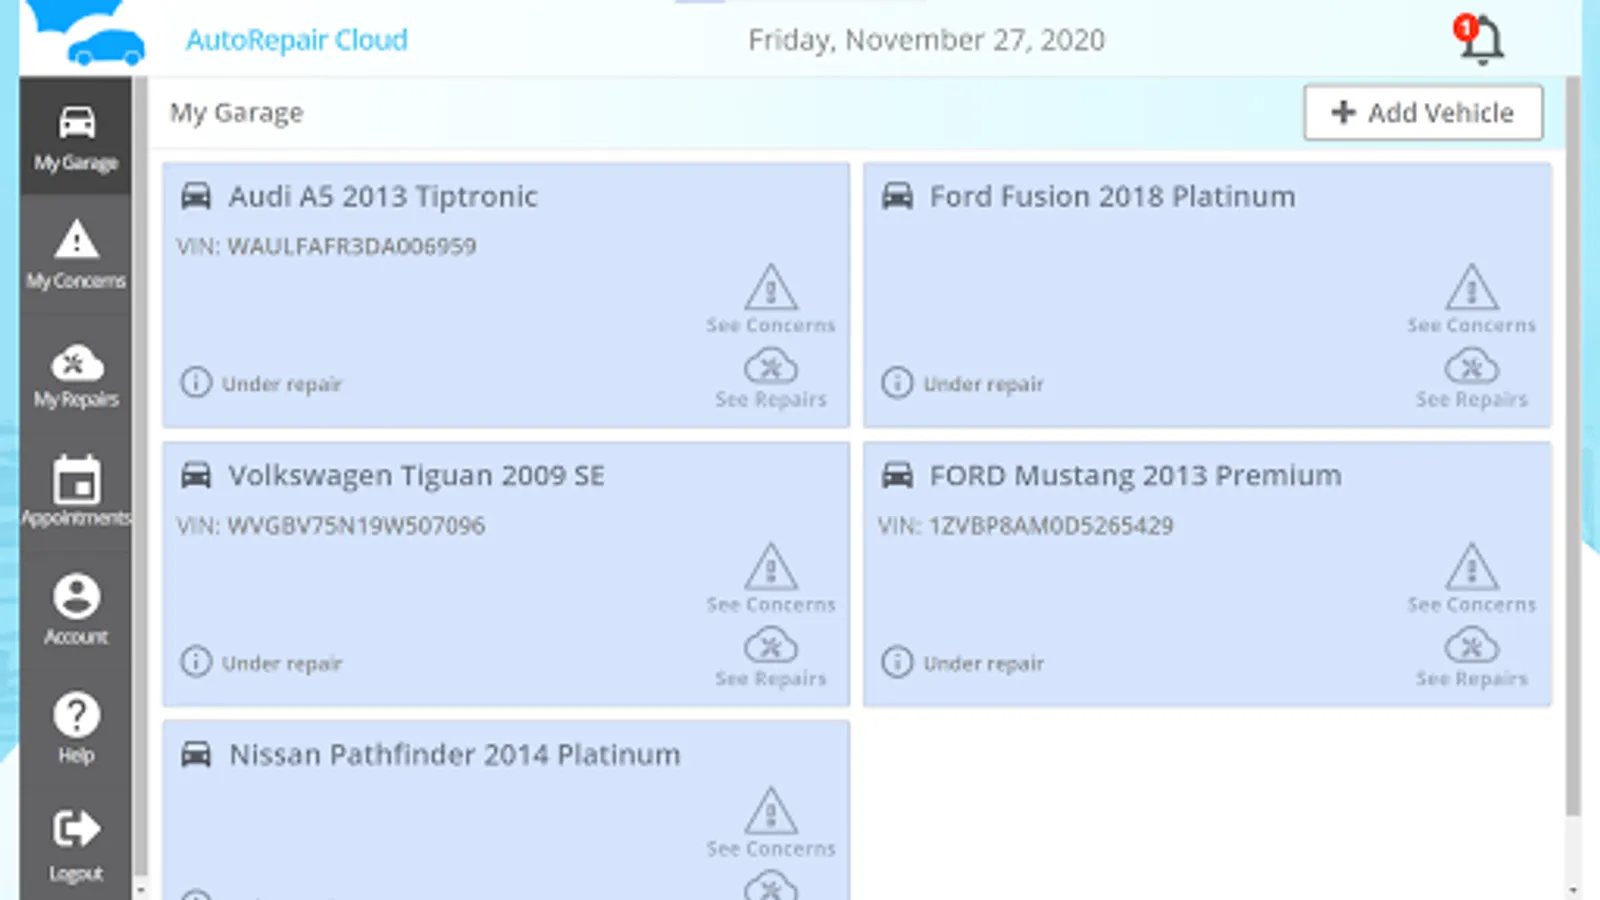Open Account page from sidebar
This screenshot has width=1600, height=900.
click(76, 609)
